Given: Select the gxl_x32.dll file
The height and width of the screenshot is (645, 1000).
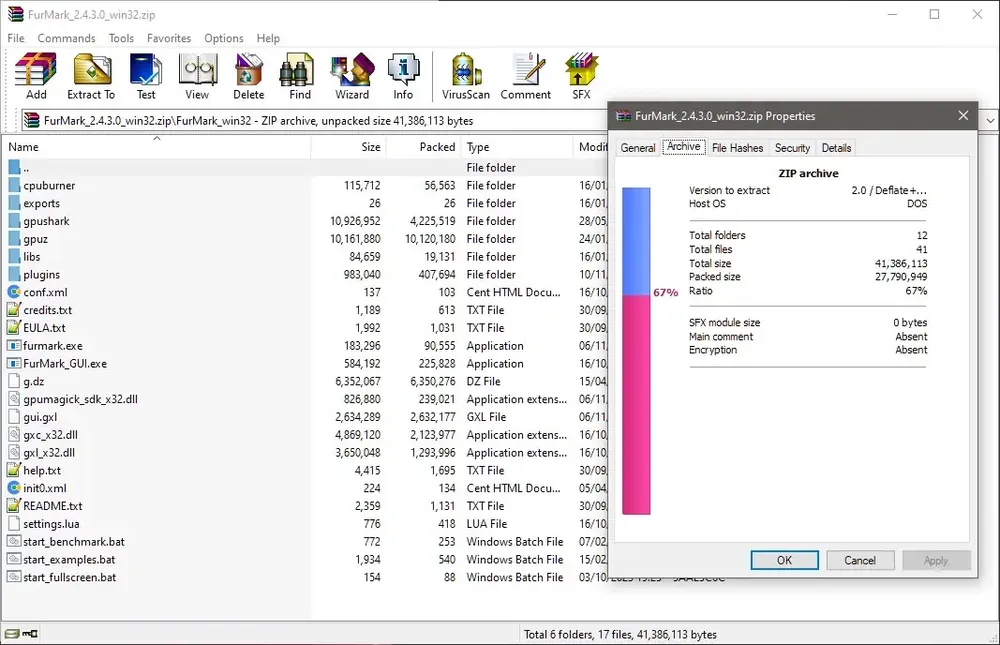Looking at the screenshot, I should [304, 453].
